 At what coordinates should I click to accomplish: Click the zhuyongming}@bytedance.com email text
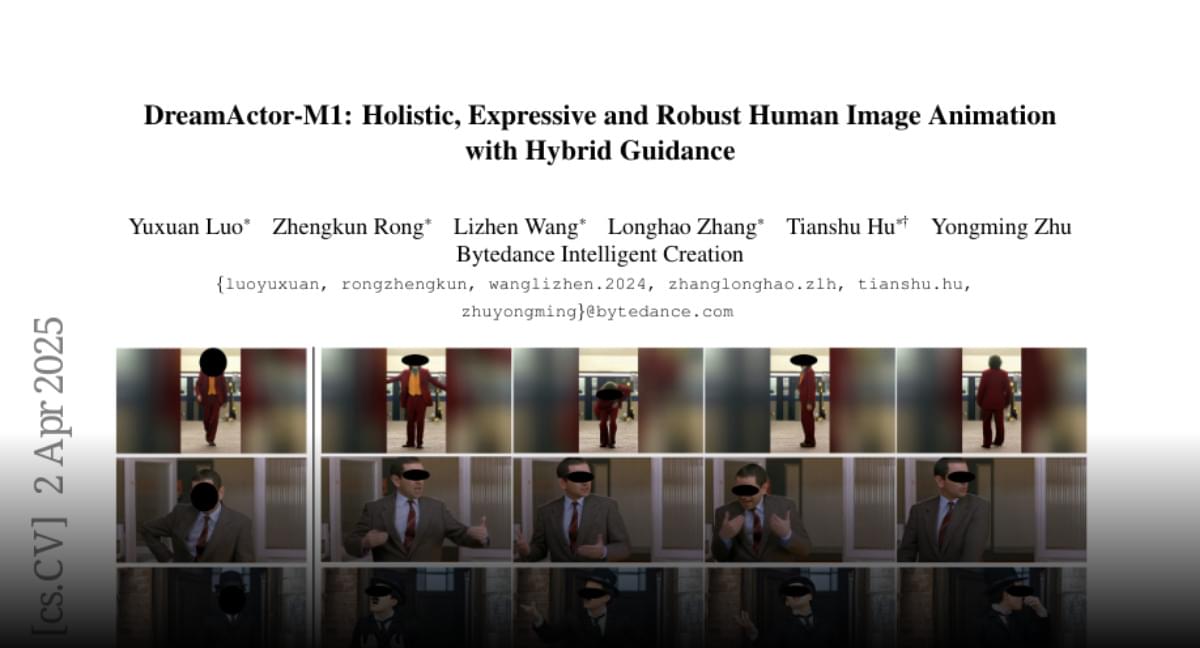tap(597, 312)
